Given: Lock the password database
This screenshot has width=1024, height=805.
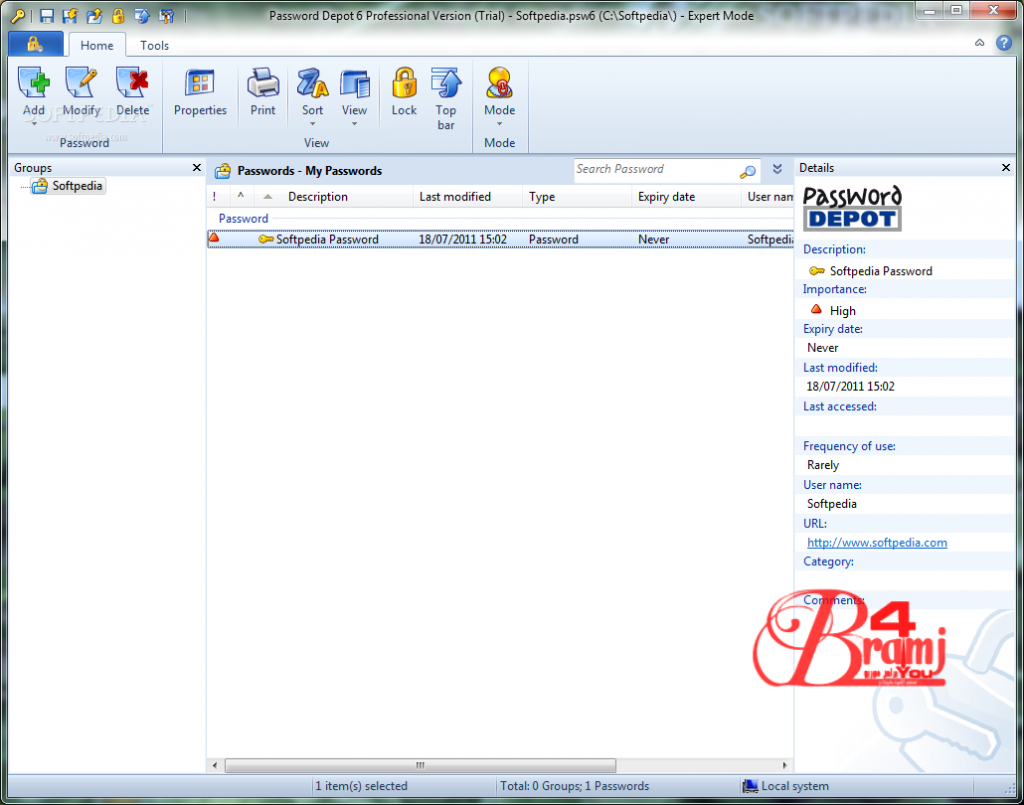Looking at the screenshot, I should pyautogui.click(x=404, y=92).
